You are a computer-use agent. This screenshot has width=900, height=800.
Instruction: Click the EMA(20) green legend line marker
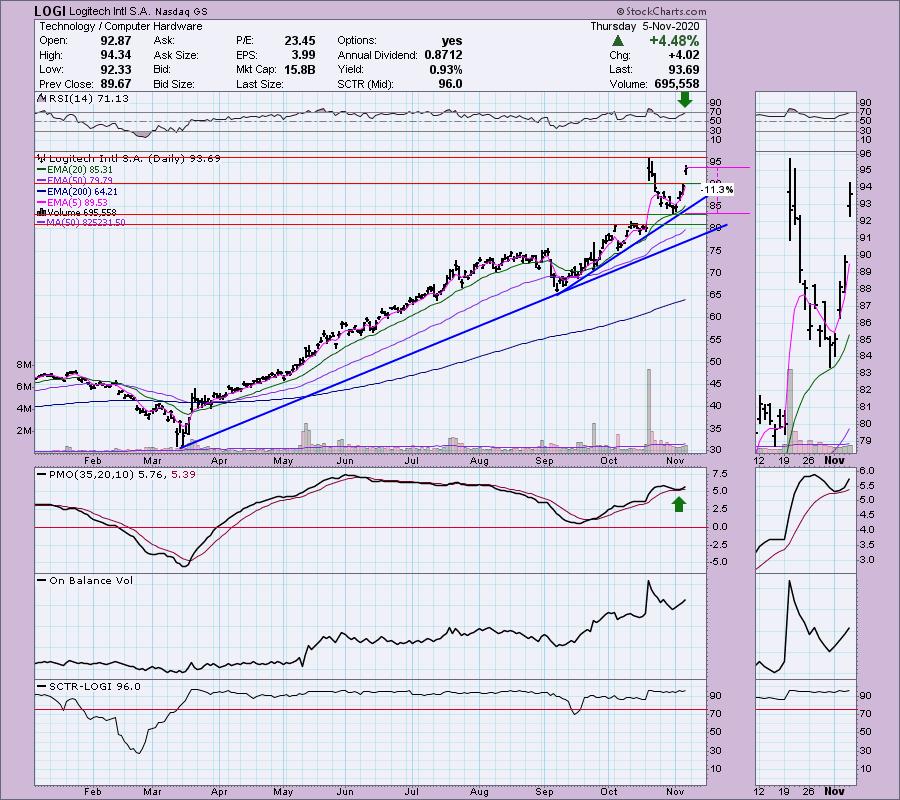42,169
